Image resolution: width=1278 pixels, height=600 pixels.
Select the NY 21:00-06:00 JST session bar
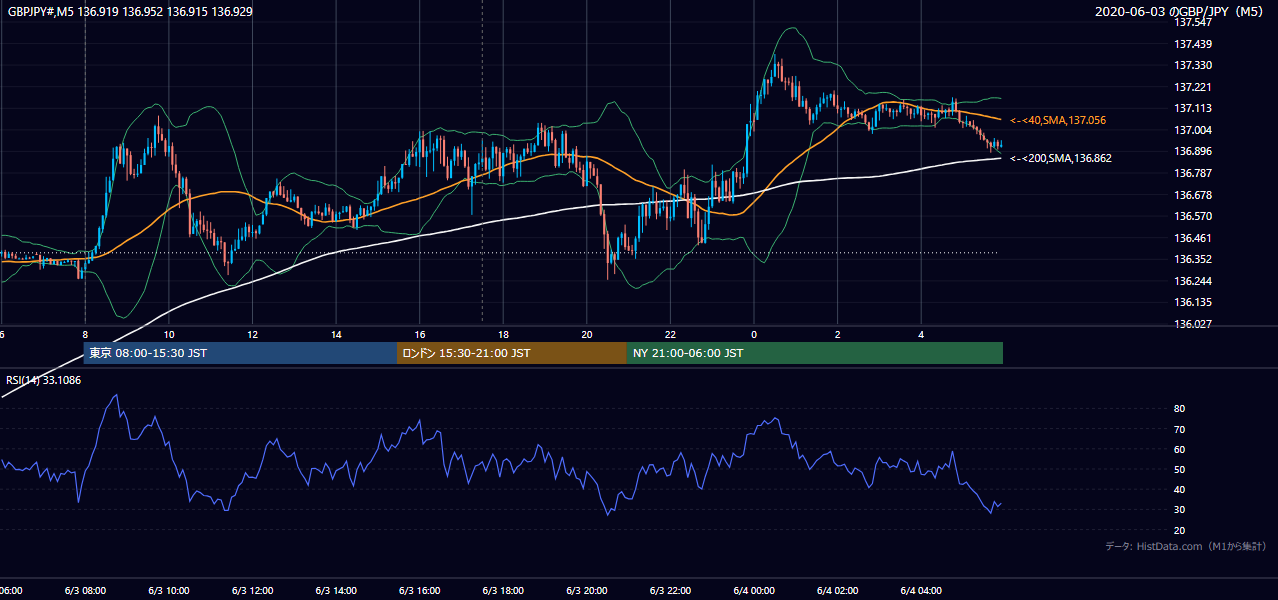(x=815, y=353)
